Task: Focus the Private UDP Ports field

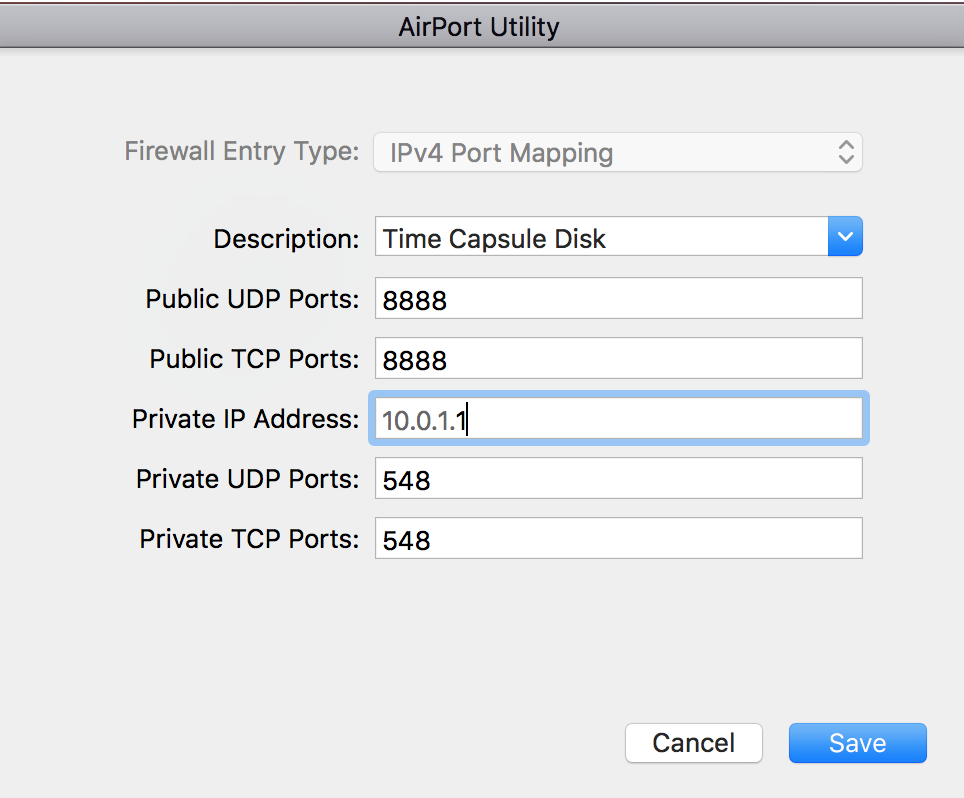Action: click(x=618, y=479)
